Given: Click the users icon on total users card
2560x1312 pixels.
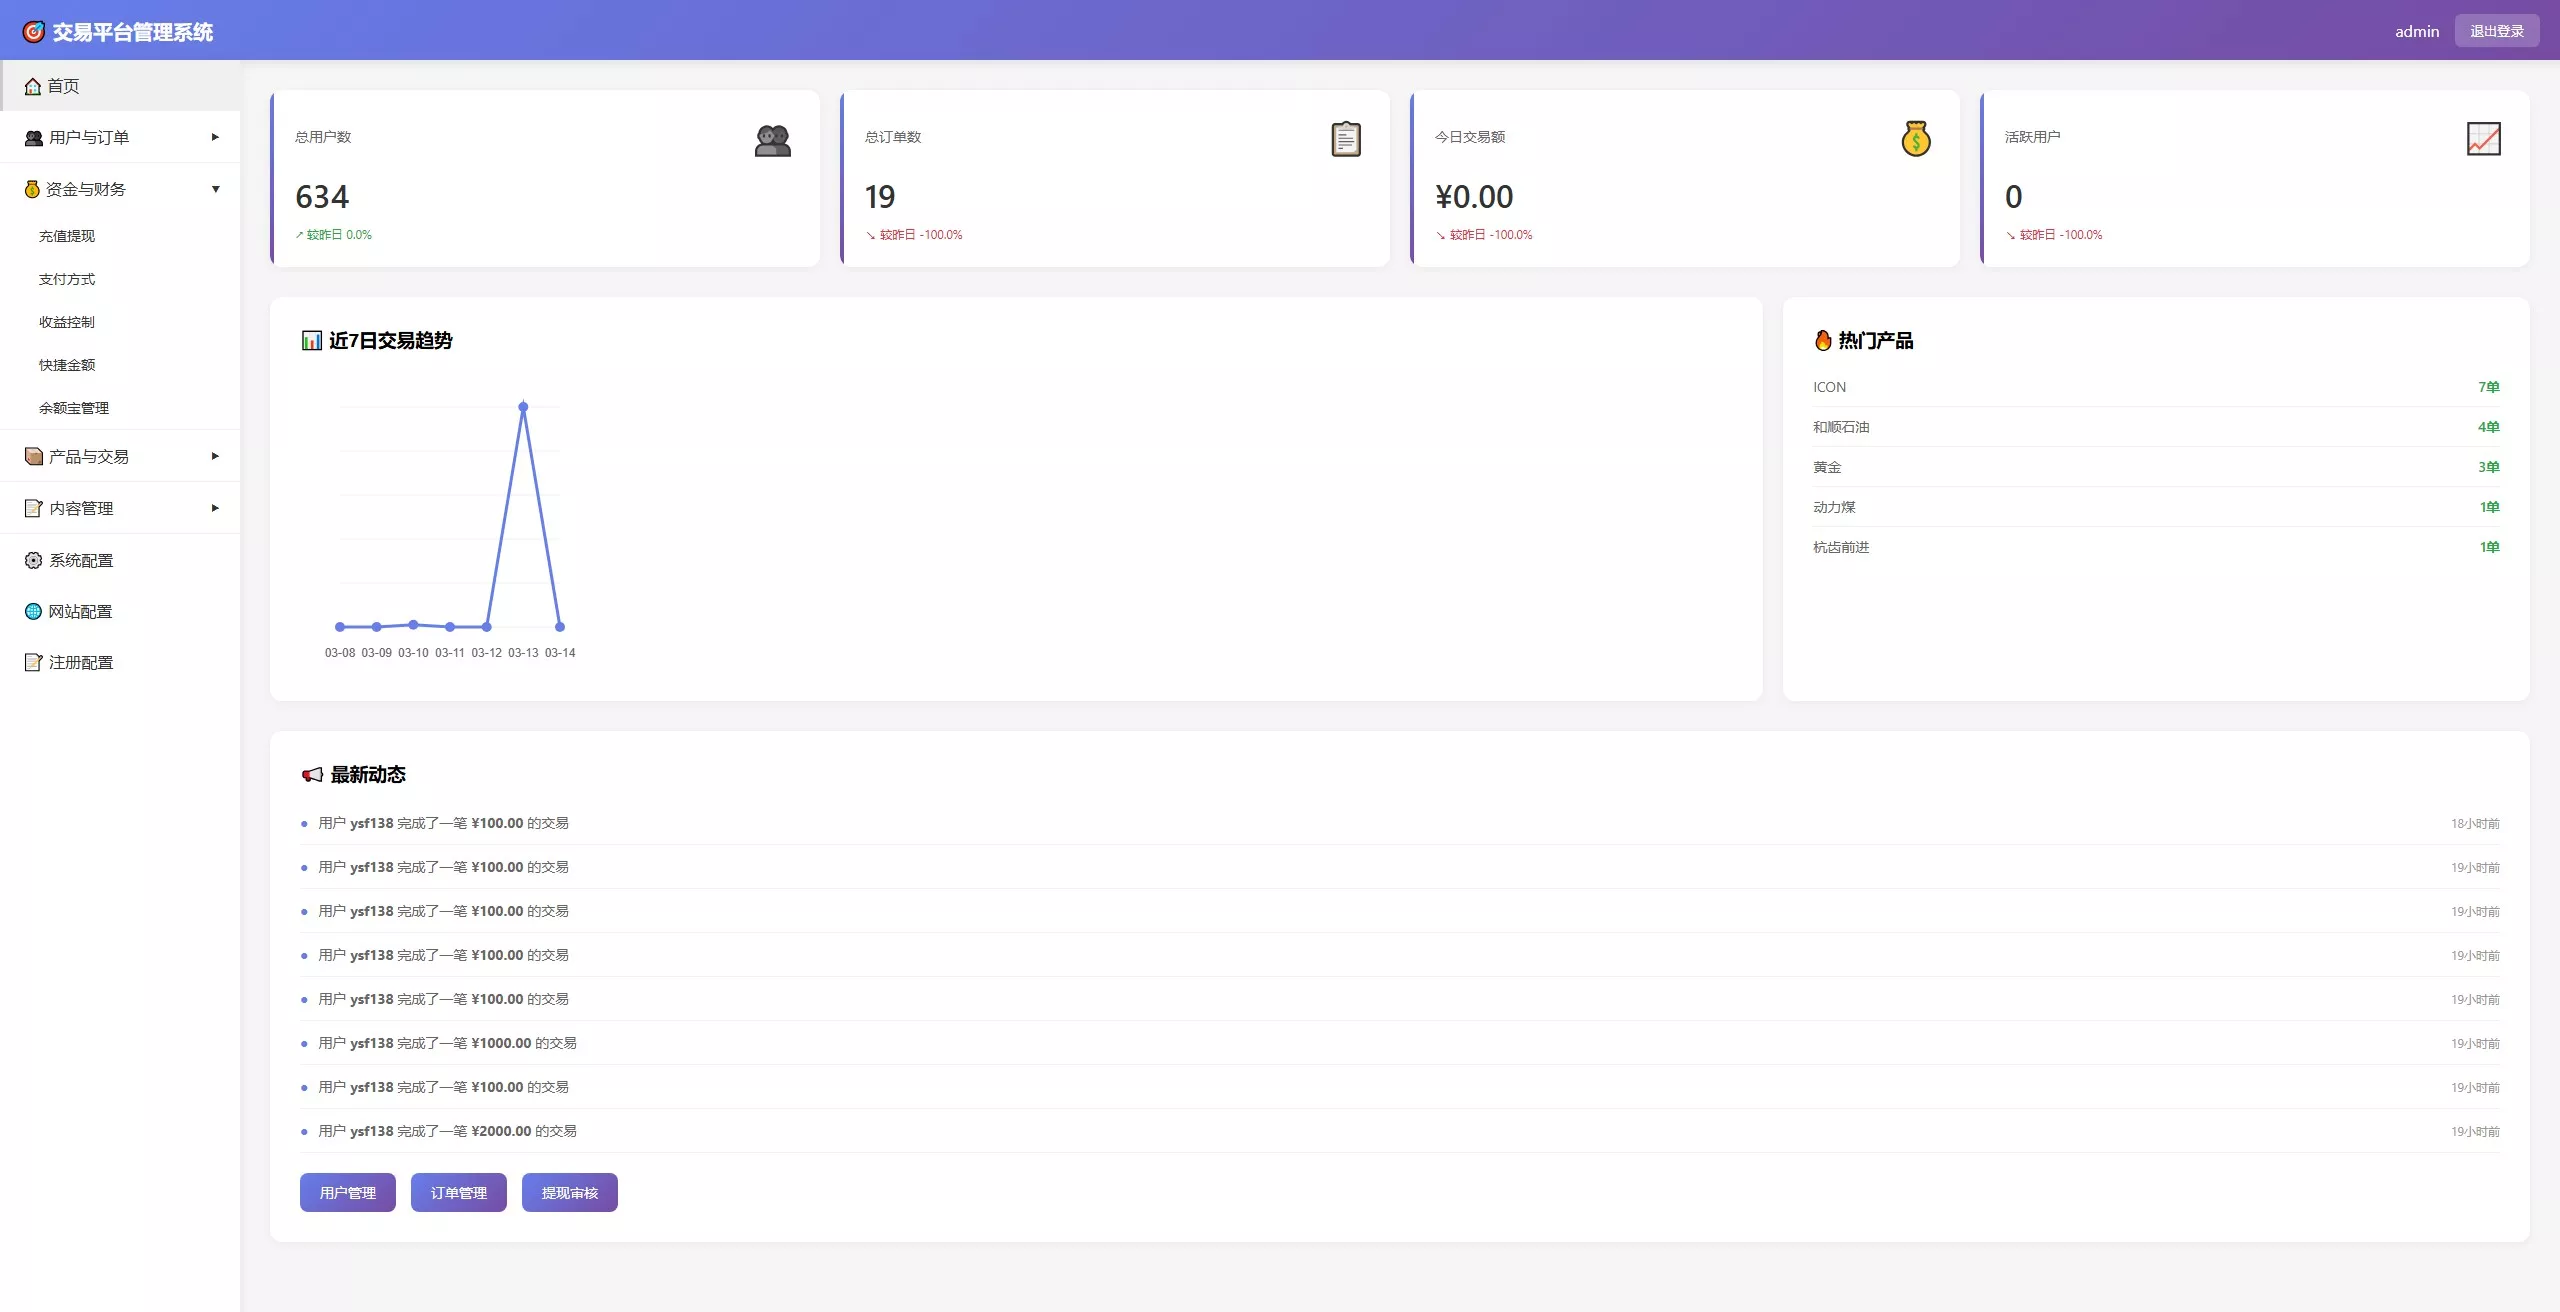Looking at the screenshot, I should click(x=772, y=141).
